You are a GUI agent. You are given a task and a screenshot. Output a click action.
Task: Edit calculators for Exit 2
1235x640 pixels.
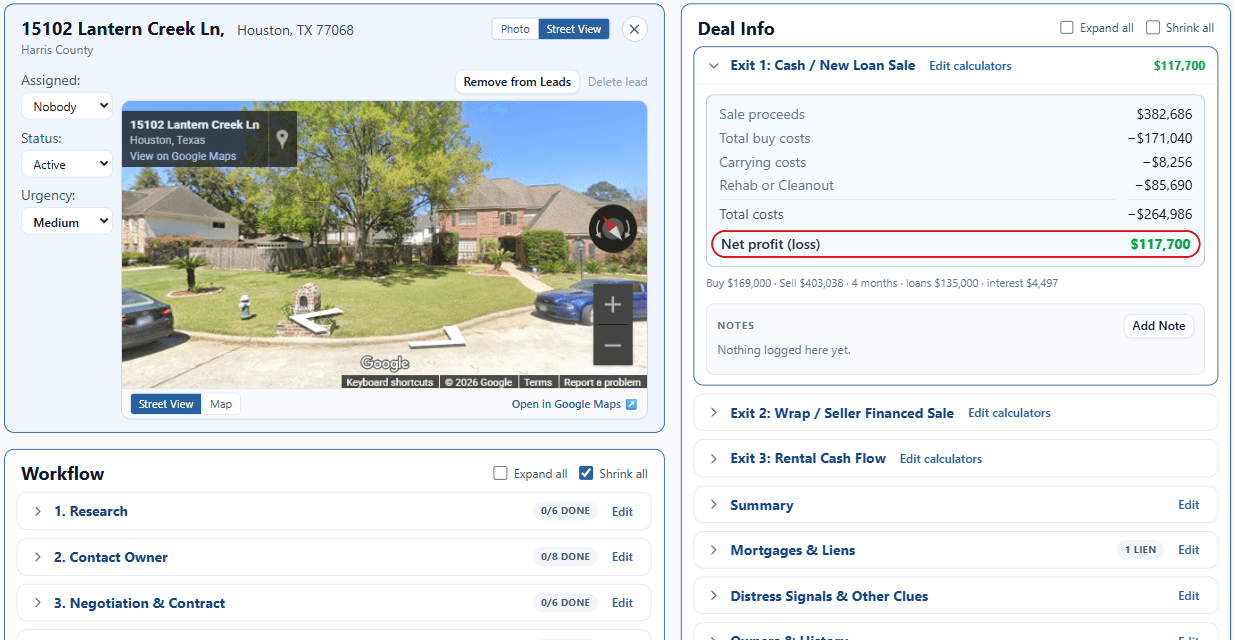pos(1009,413)
